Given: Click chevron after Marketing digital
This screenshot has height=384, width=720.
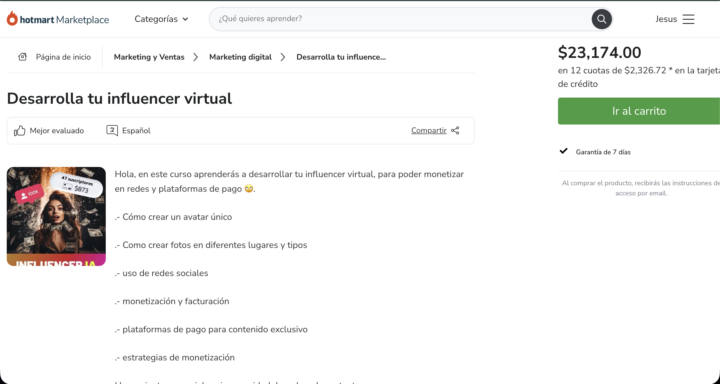Looking at the screenshot, I should tap(283, 57).
